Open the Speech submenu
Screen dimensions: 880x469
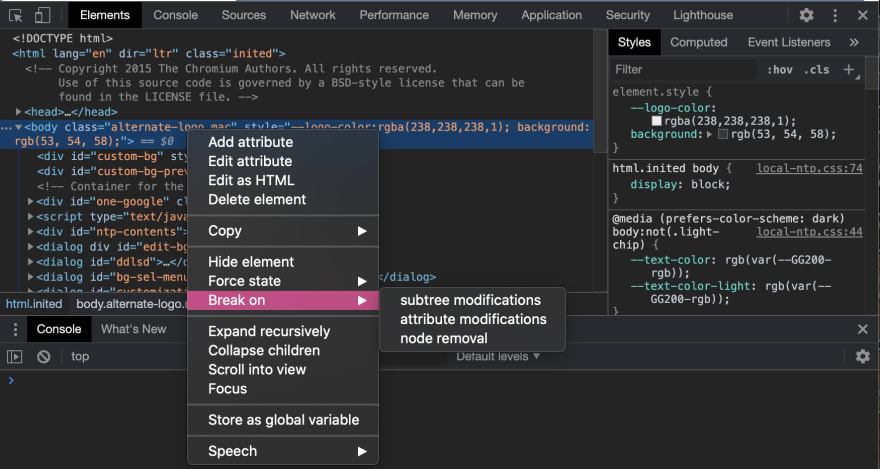tap(283, 452)
